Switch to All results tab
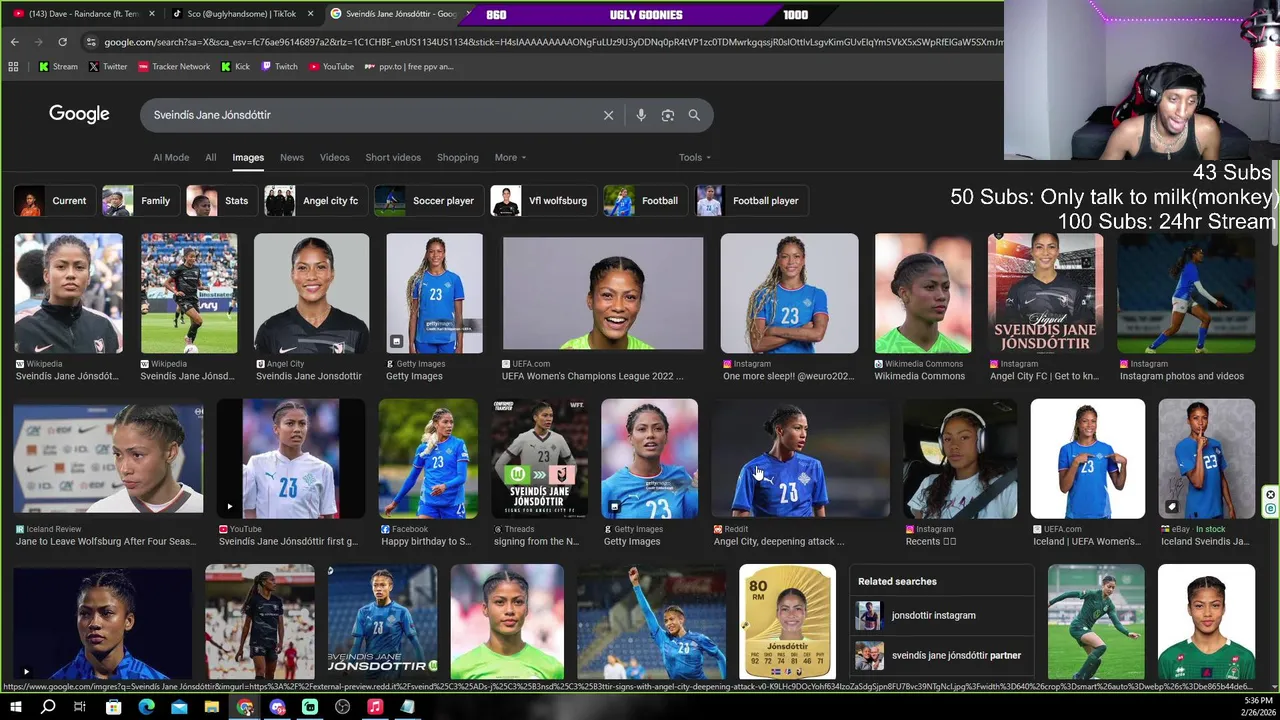The width and height of the screenshot is (1280, 720). (210, 157)
